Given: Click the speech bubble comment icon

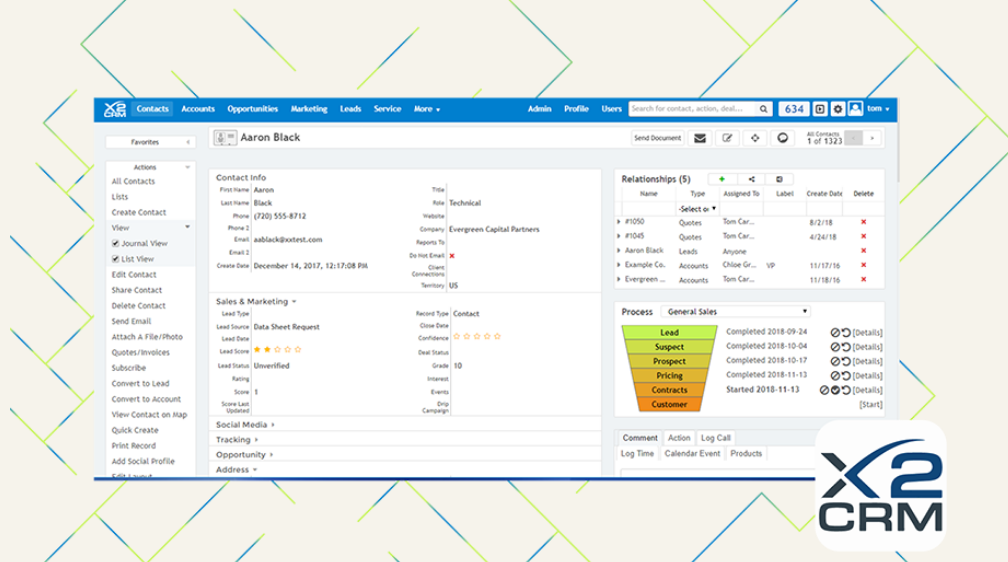Looking at the screenshot, I should pos(782,138).
